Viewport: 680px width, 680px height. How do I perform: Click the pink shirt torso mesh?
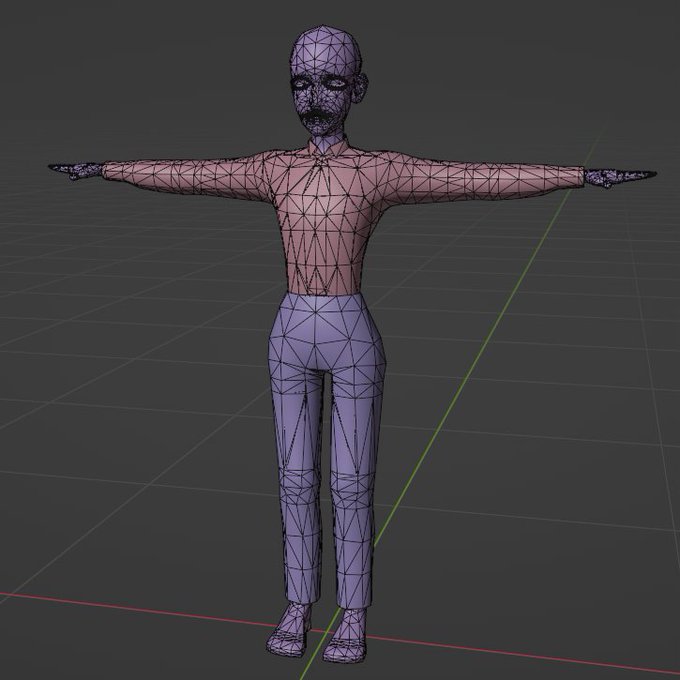coord(323,221)
